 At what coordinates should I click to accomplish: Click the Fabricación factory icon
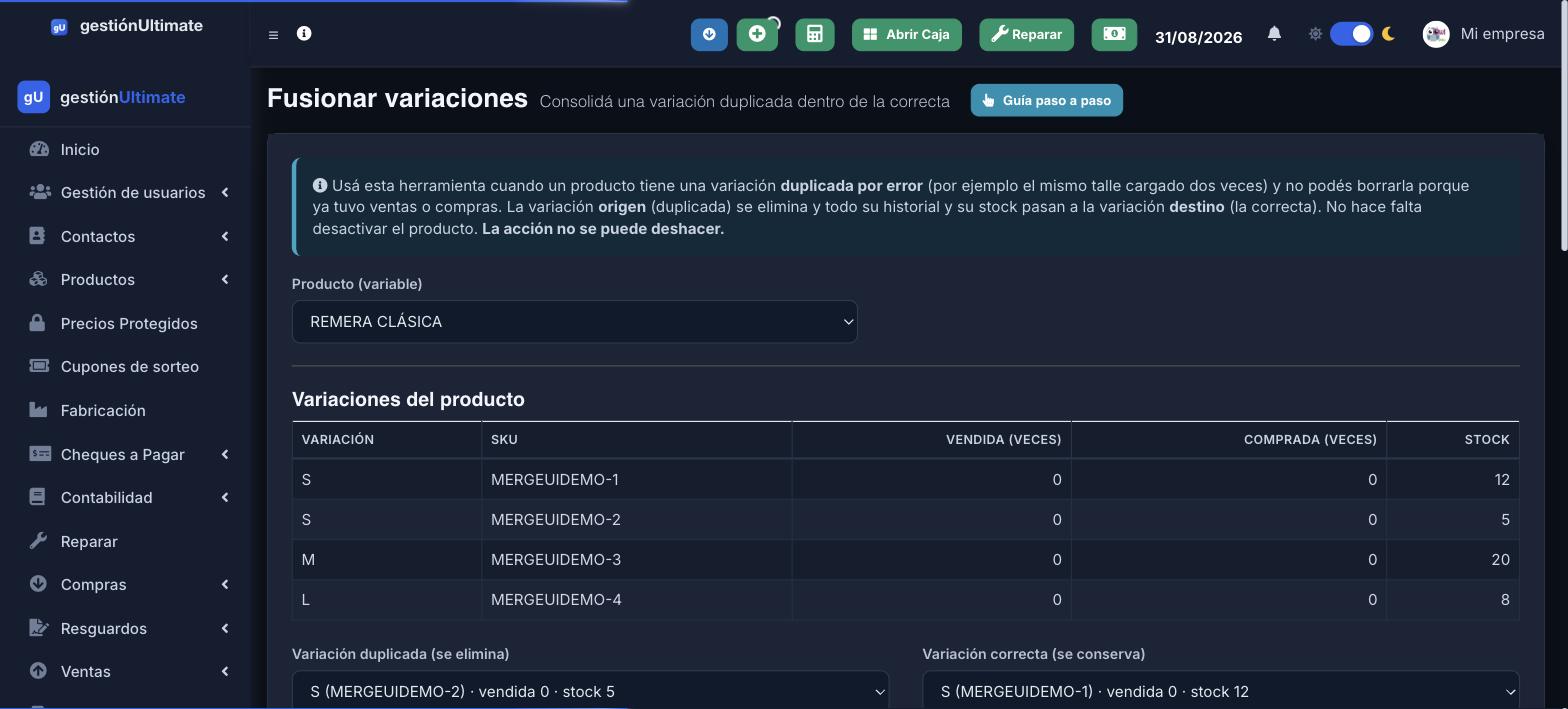coord(39,410)
